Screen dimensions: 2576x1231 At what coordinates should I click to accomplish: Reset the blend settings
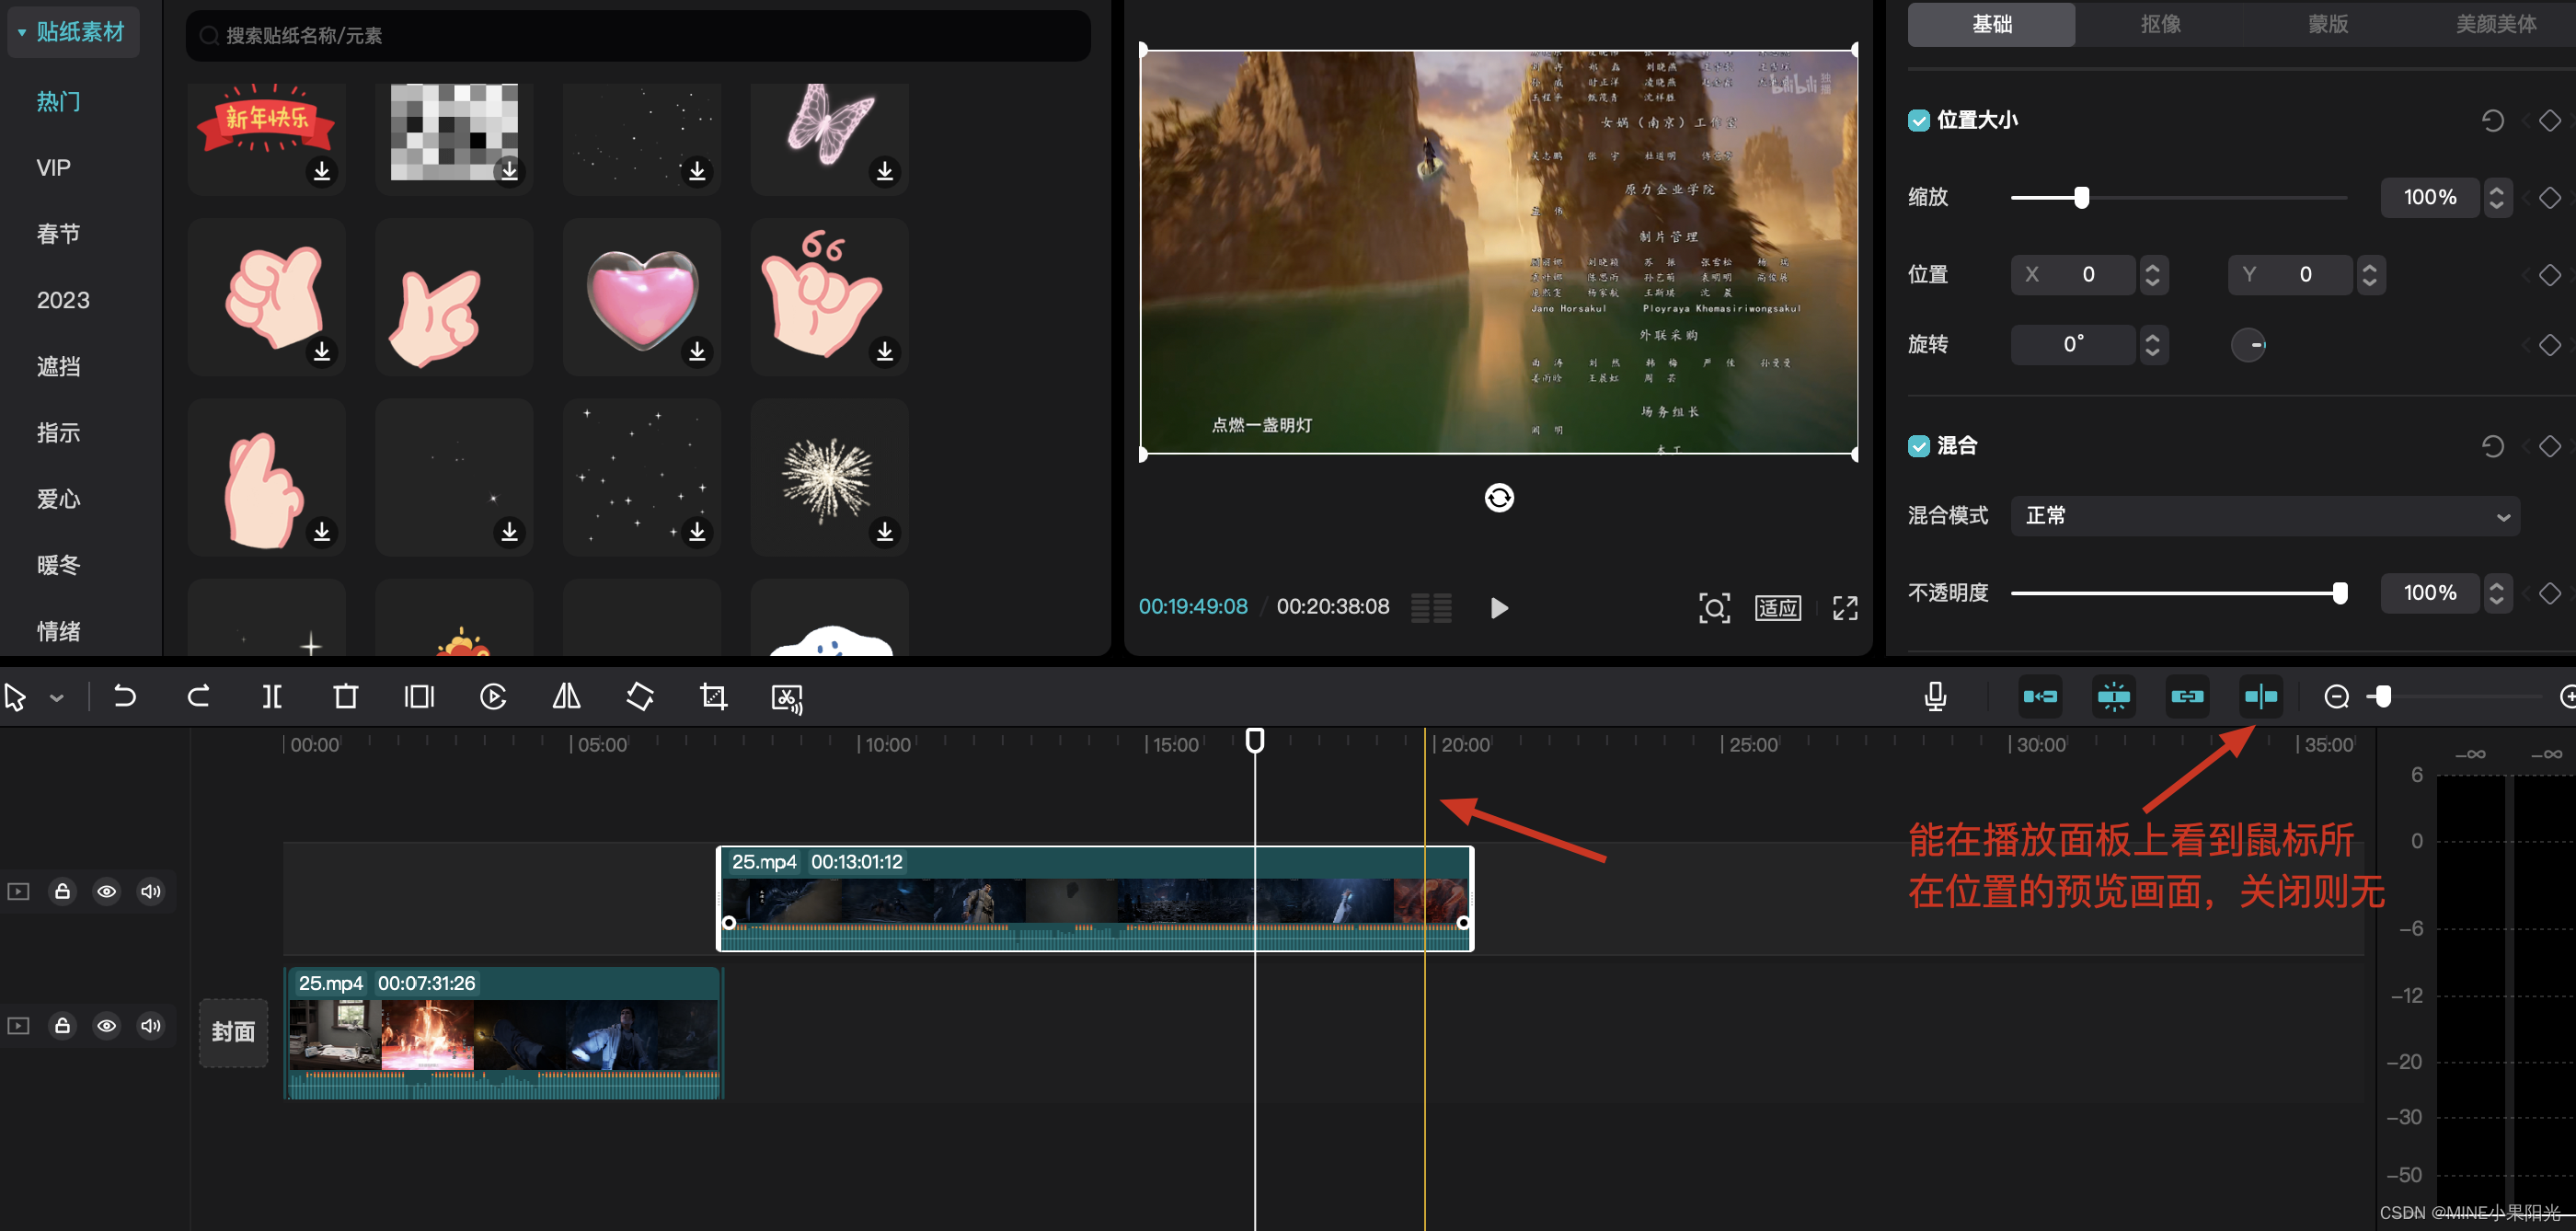tap(2492, 446)
